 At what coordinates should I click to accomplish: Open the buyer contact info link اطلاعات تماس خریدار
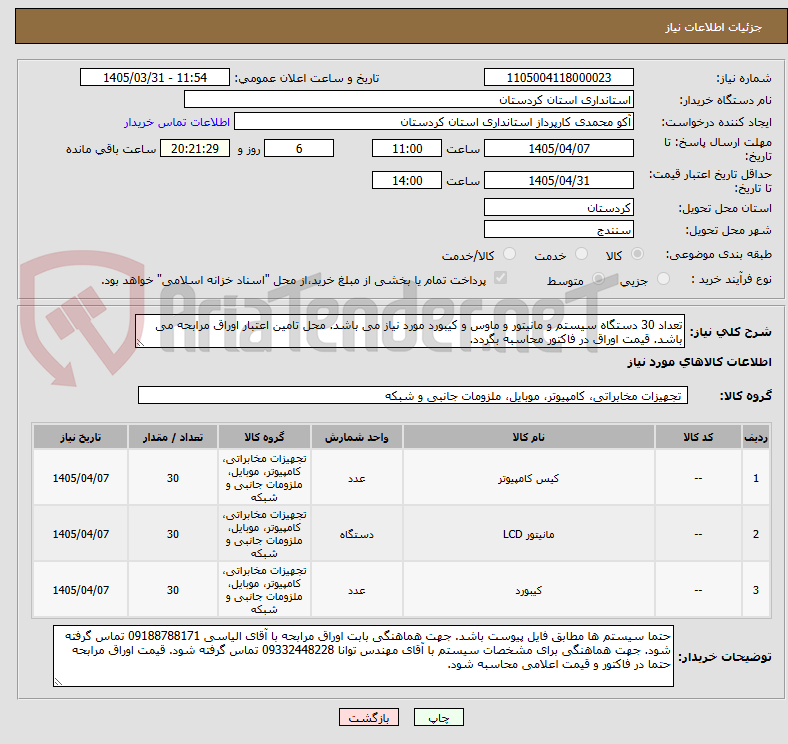point(177,122)
